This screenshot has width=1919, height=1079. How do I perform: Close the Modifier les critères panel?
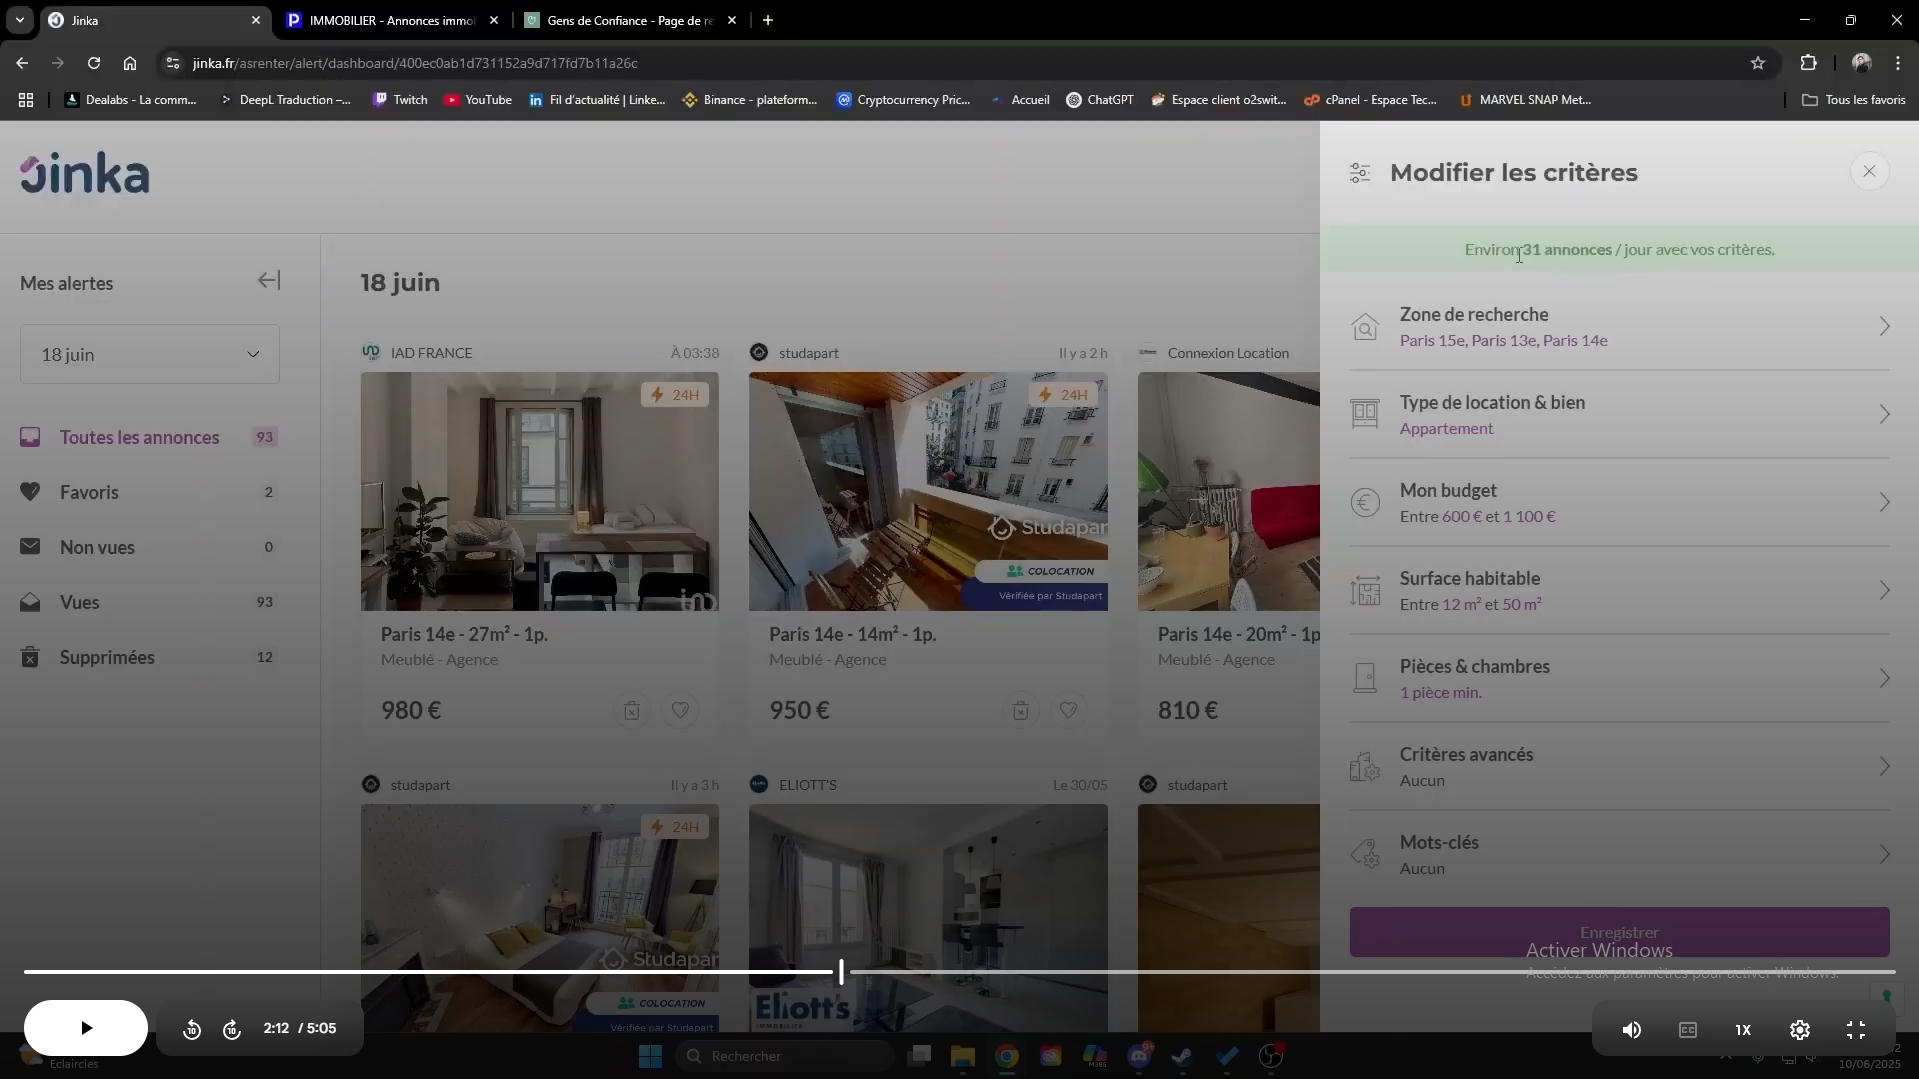1869,172
